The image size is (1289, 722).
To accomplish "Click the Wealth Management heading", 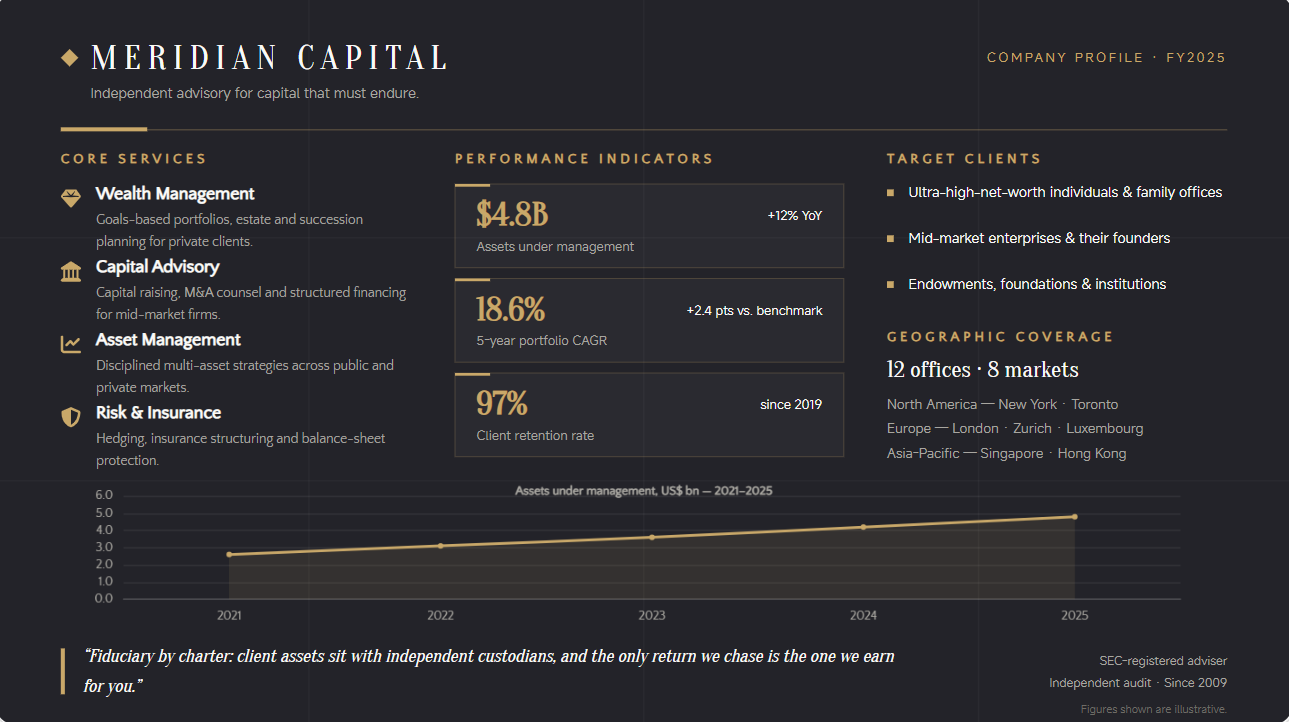I will tap(175, 194).
